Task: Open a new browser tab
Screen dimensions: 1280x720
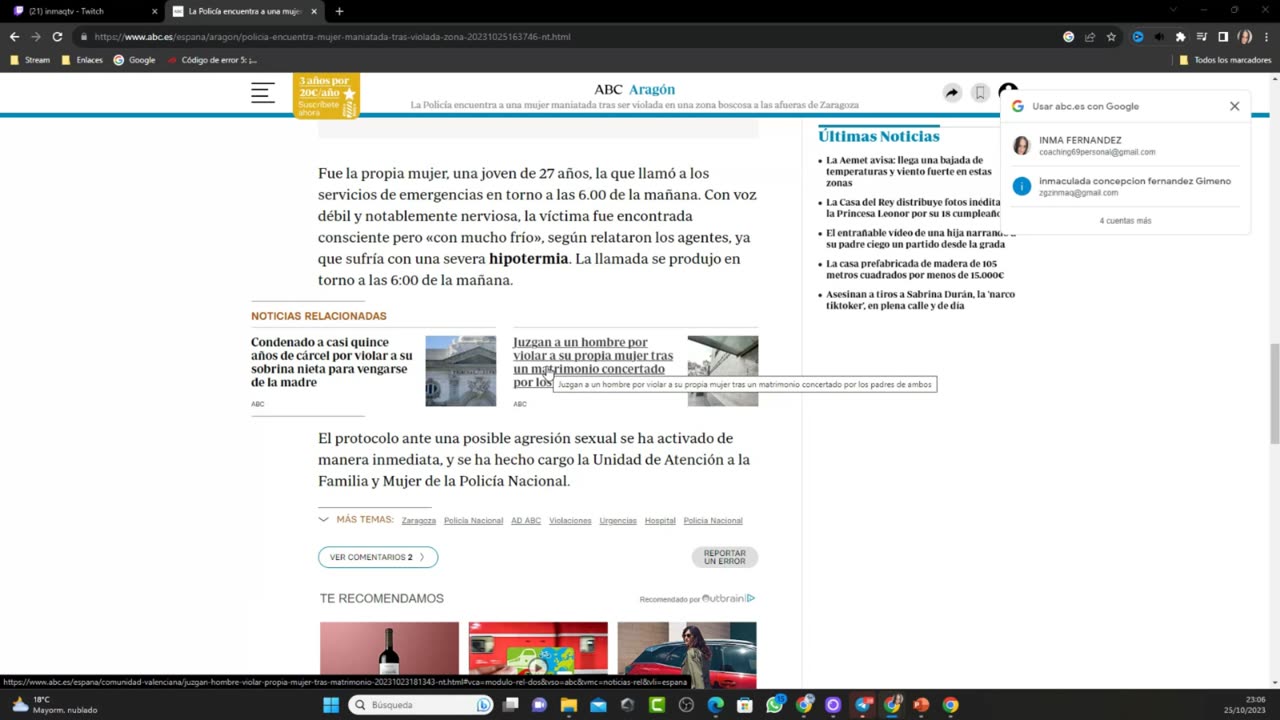Action: pyautogui.click(x=339, y=11)
